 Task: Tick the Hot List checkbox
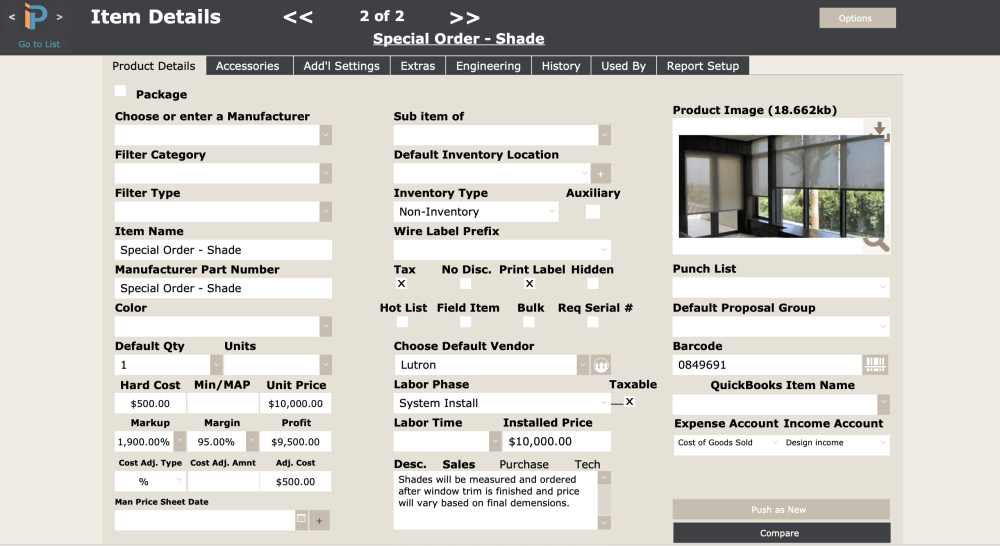tap(402, 322)
